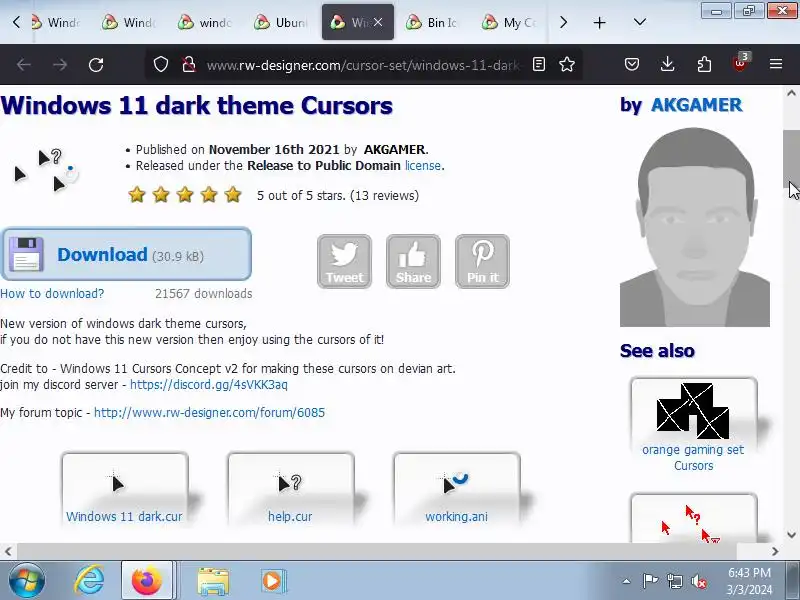Click the AKGAMER link in published line
Viewport: 800px width, 600px height.
pos(394,149)
